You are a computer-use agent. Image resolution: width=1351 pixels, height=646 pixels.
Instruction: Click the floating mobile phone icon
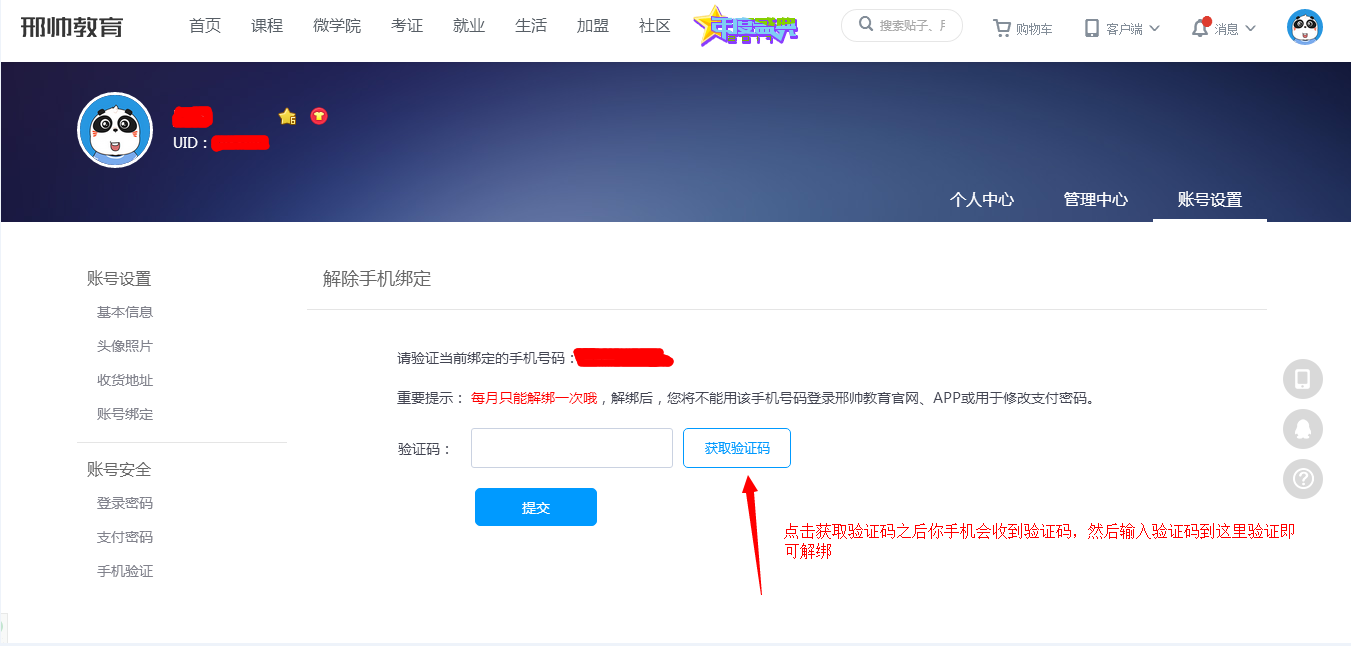1302,379
